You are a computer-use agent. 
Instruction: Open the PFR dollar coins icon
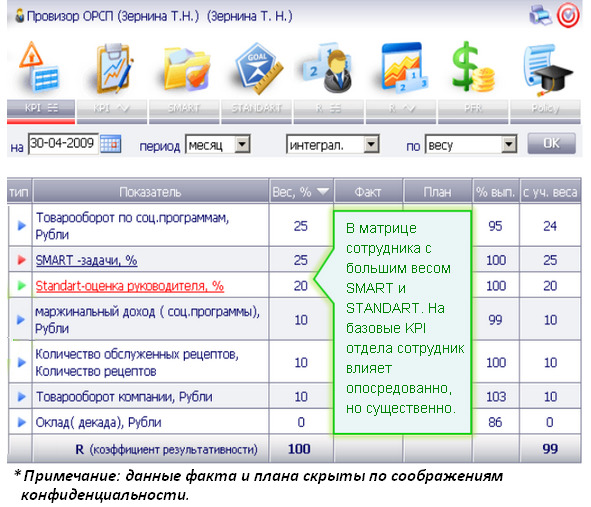click(473, 67)
